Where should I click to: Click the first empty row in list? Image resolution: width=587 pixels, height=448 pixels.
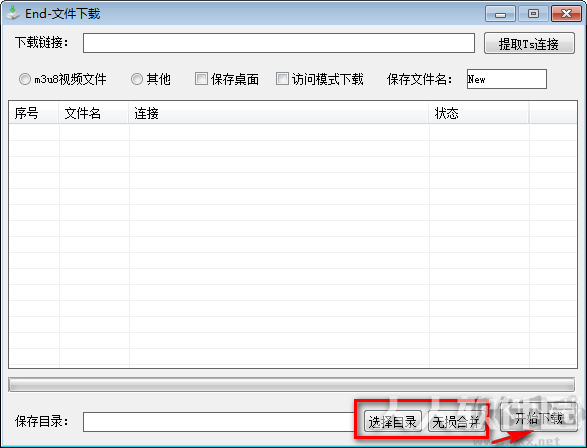[293, 132]
